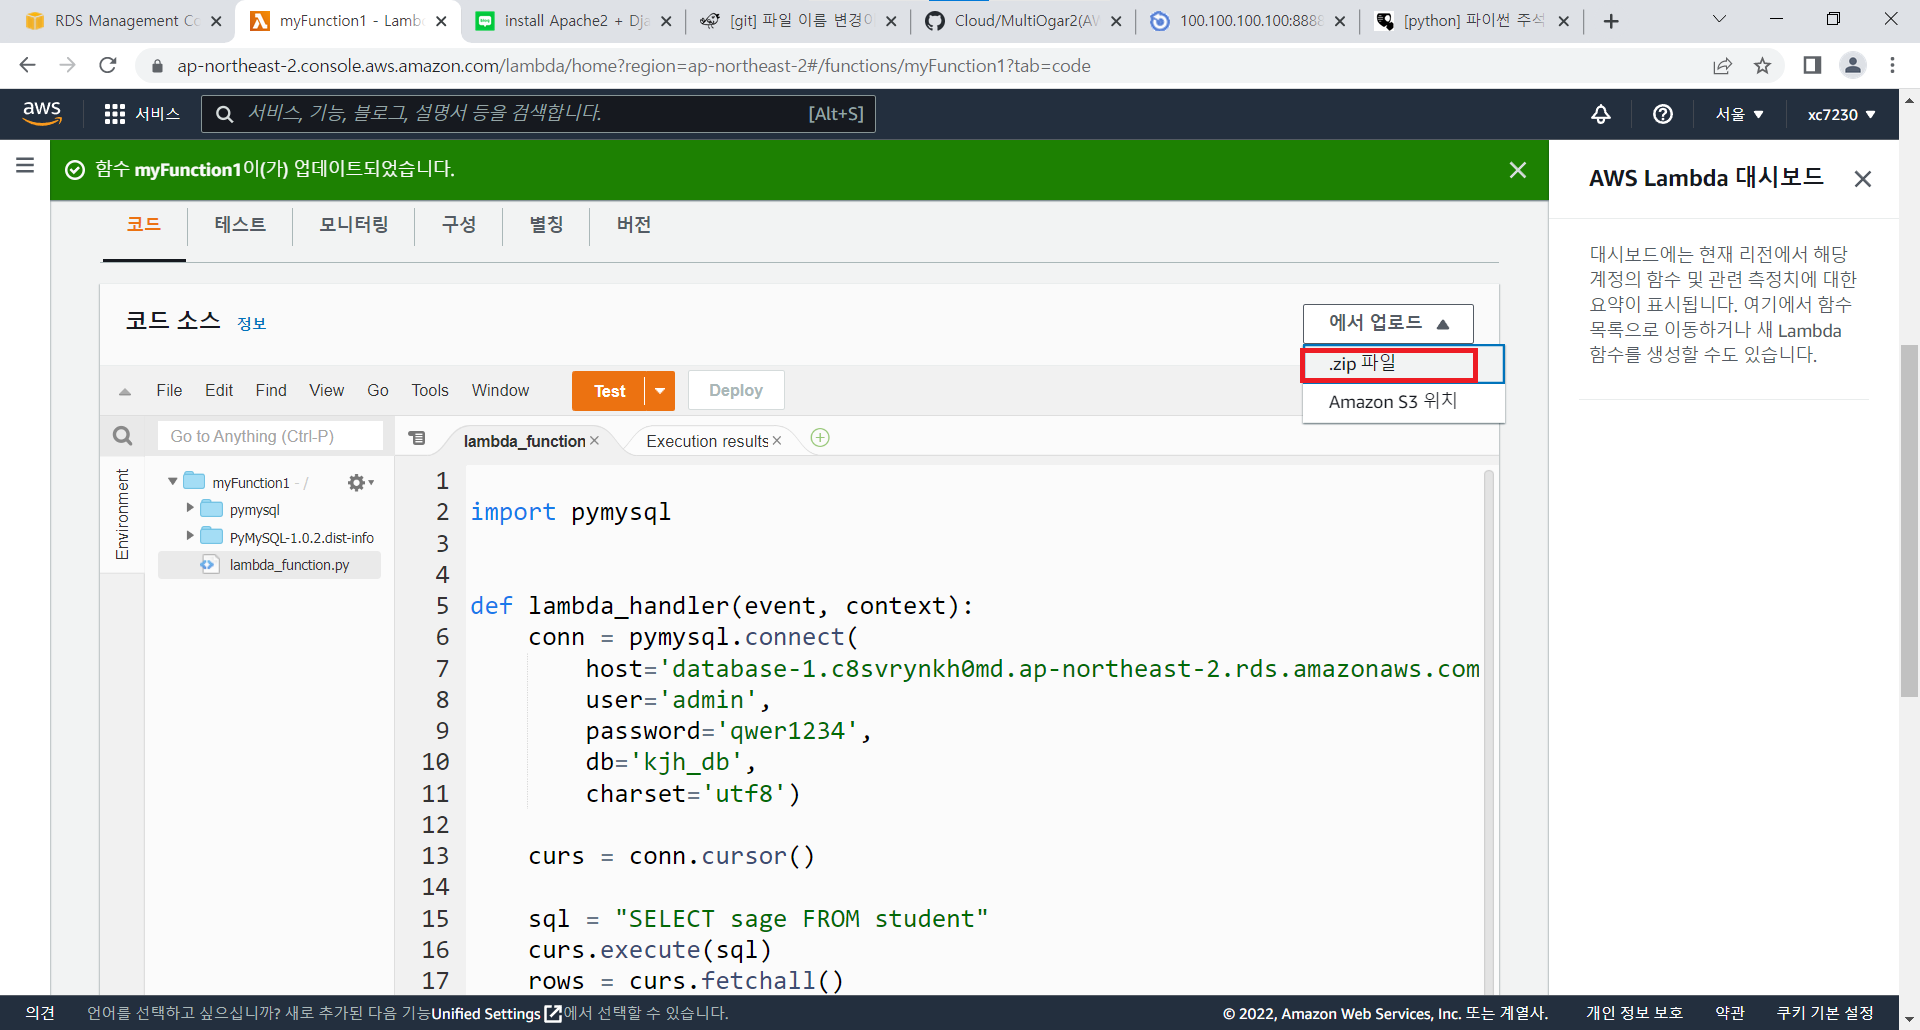Open the Chrome three-dot menu
The image size is (1920, 1030).
[x=1892, y=66]
